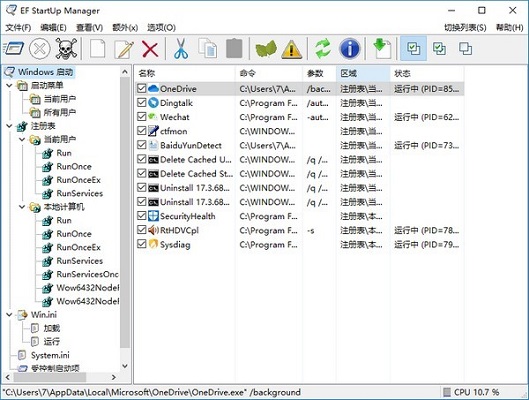Open the 文件(F) menu
Screen dimensions: 529x400
(x=18, y=28)
